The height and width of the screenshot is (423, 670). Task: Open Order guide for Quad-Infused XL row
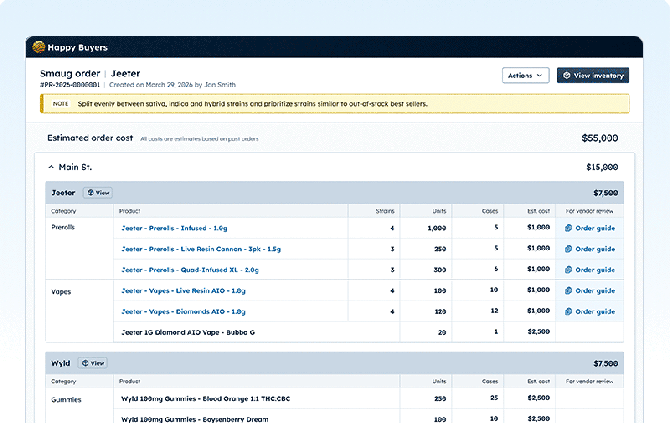[x=590, y=270]
